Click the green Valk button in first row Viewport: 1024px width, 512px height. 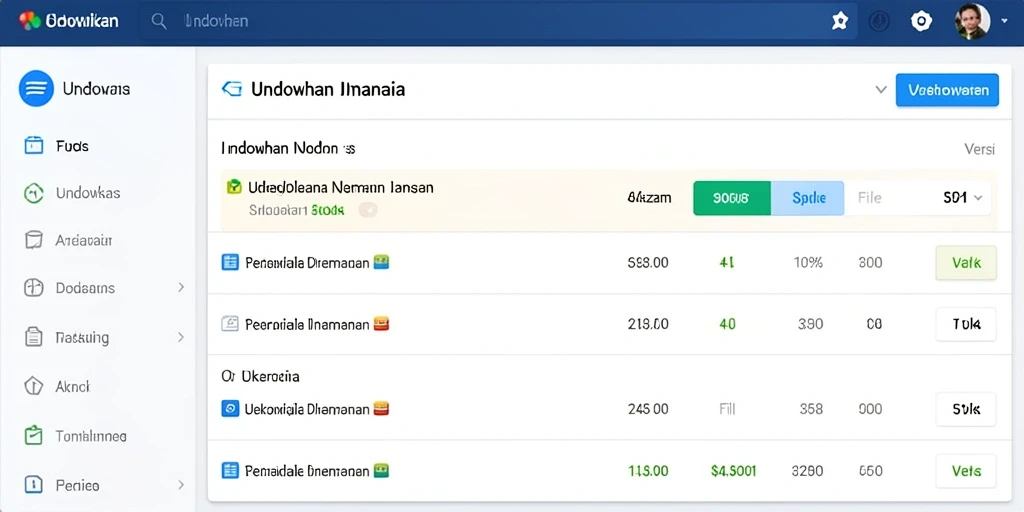tap(966, 263)
